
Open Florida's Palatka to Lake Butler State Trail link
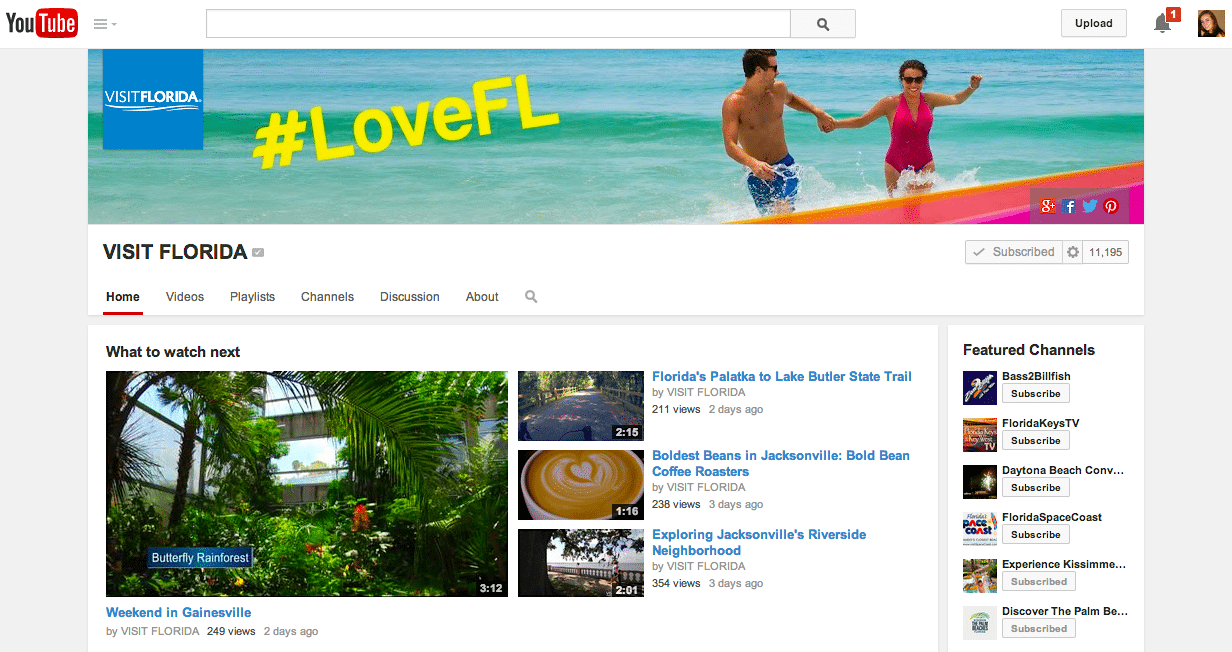coord(782,377)
